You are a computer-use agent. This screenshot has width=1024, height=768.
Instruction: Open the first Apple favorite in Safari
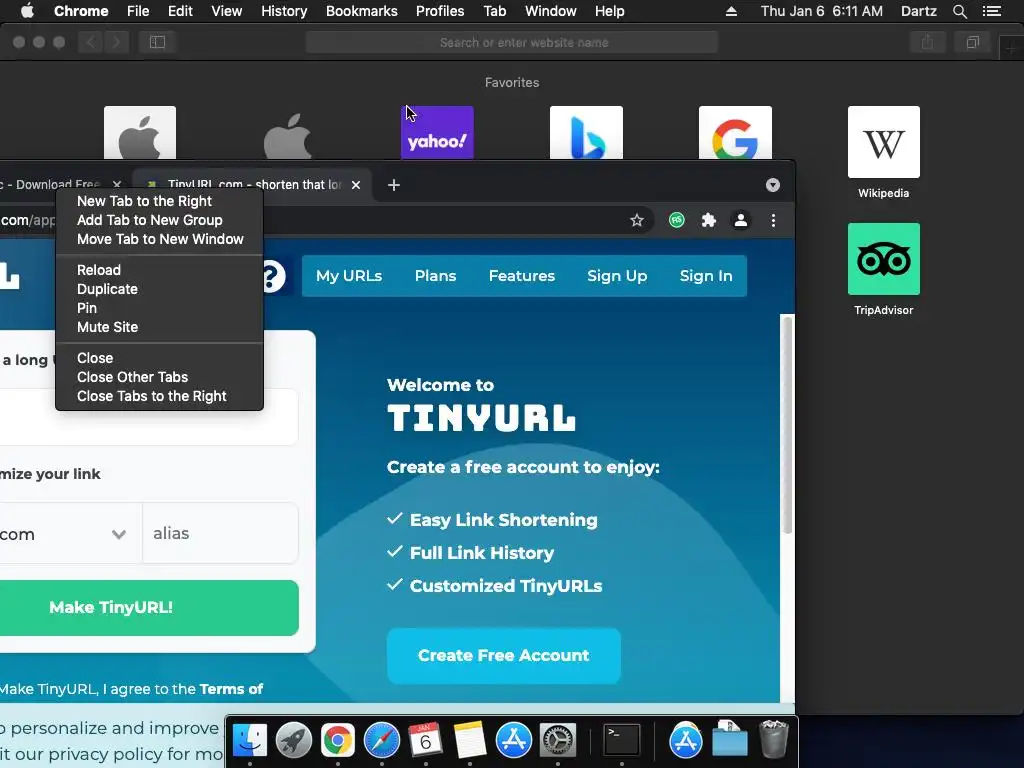pyautogui.click(x=140, y=133)
